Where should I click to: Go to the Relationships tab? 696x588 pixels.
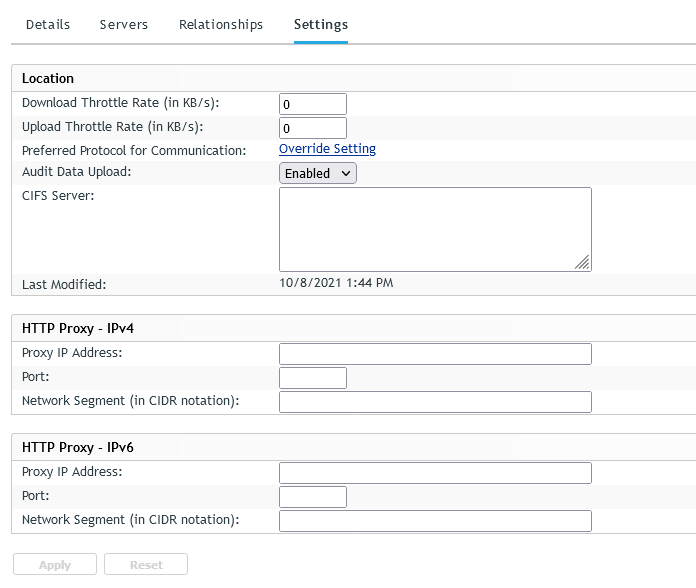click(x=221, y=24)
